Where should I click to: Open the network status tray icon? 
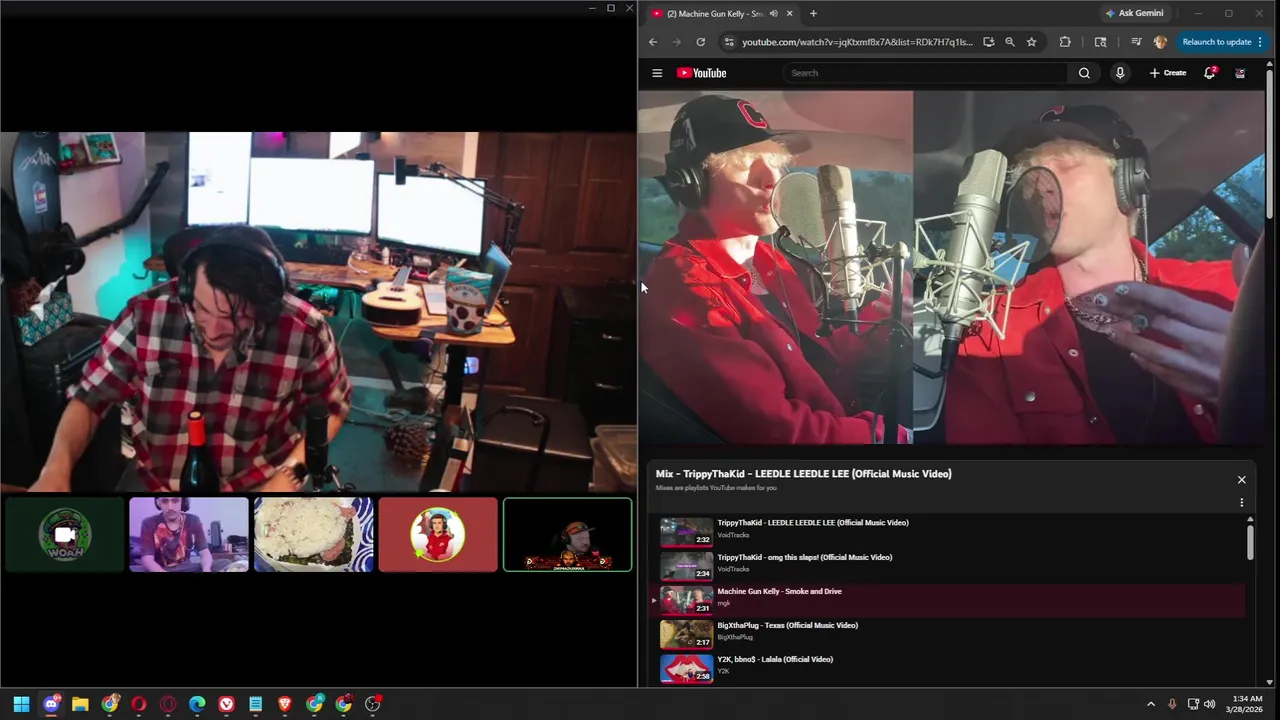(1193, 704)
